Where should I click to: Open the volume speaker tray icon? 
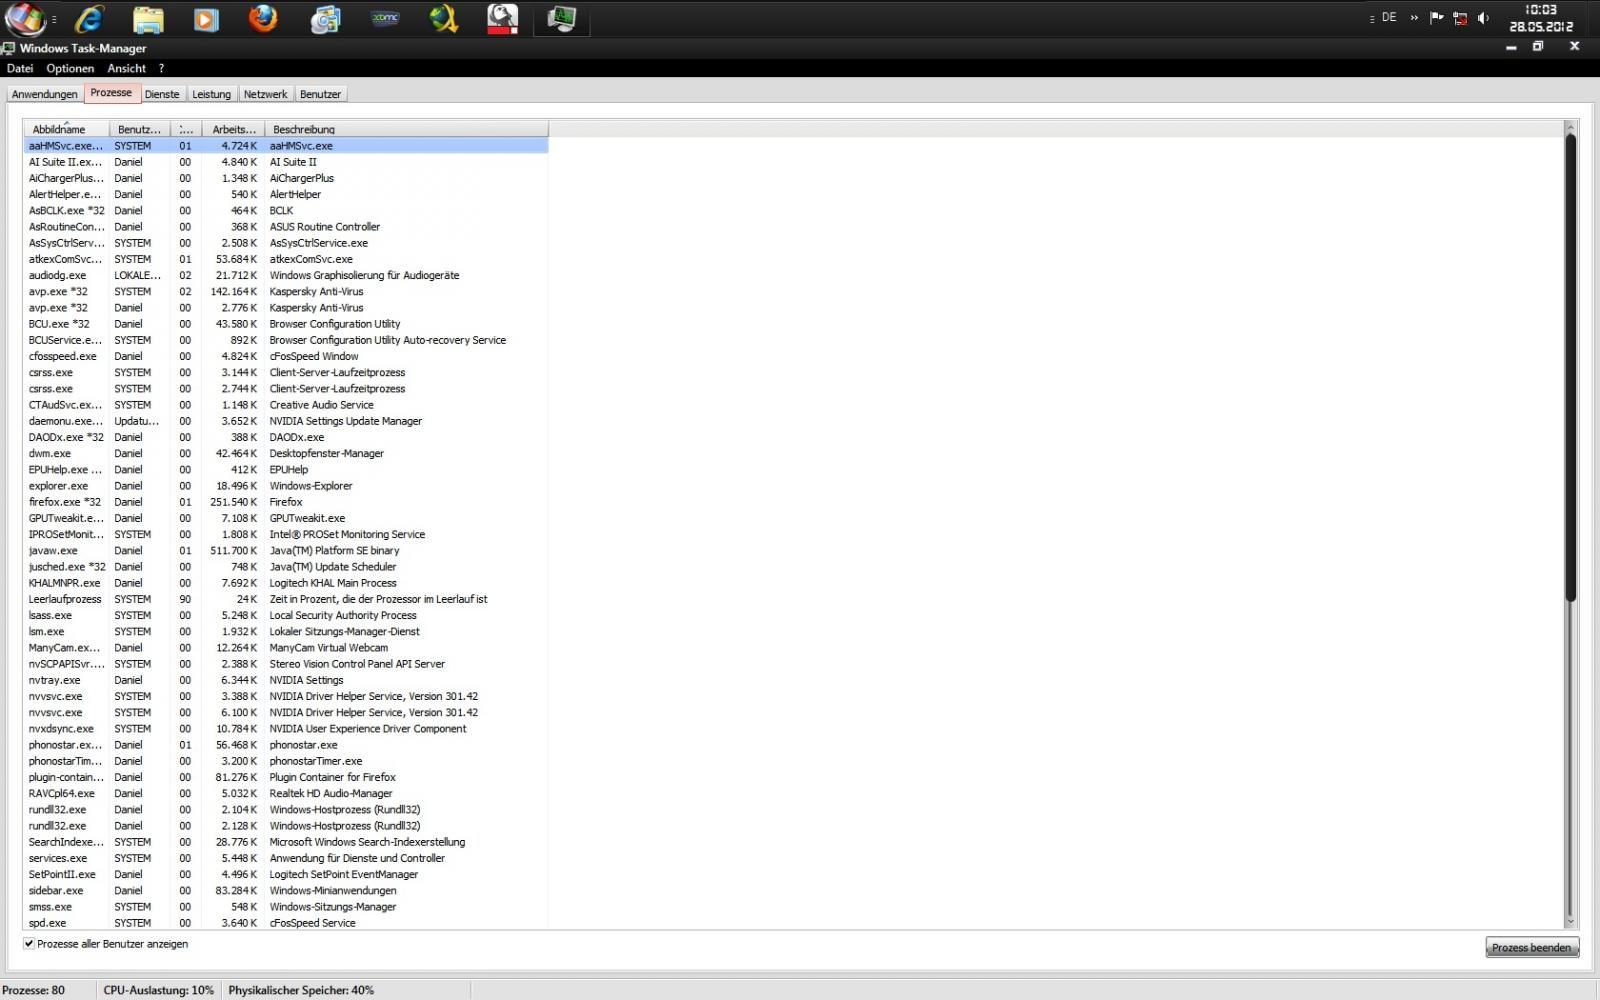pos(1483,18)
